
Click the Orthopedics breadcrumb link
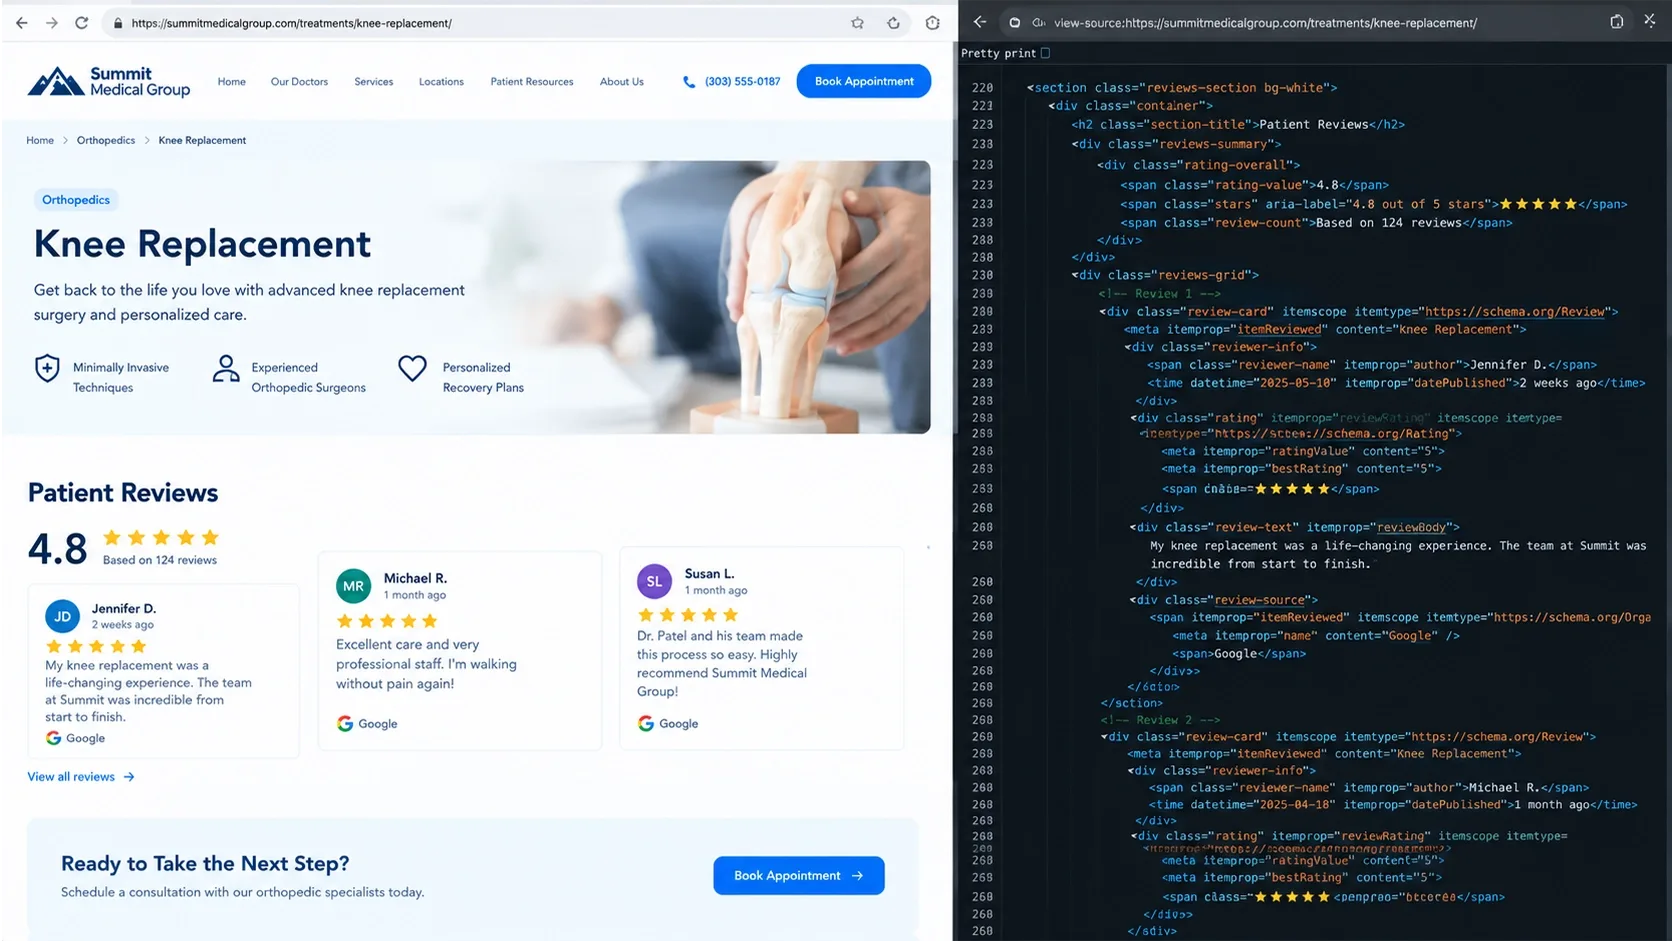106,140
